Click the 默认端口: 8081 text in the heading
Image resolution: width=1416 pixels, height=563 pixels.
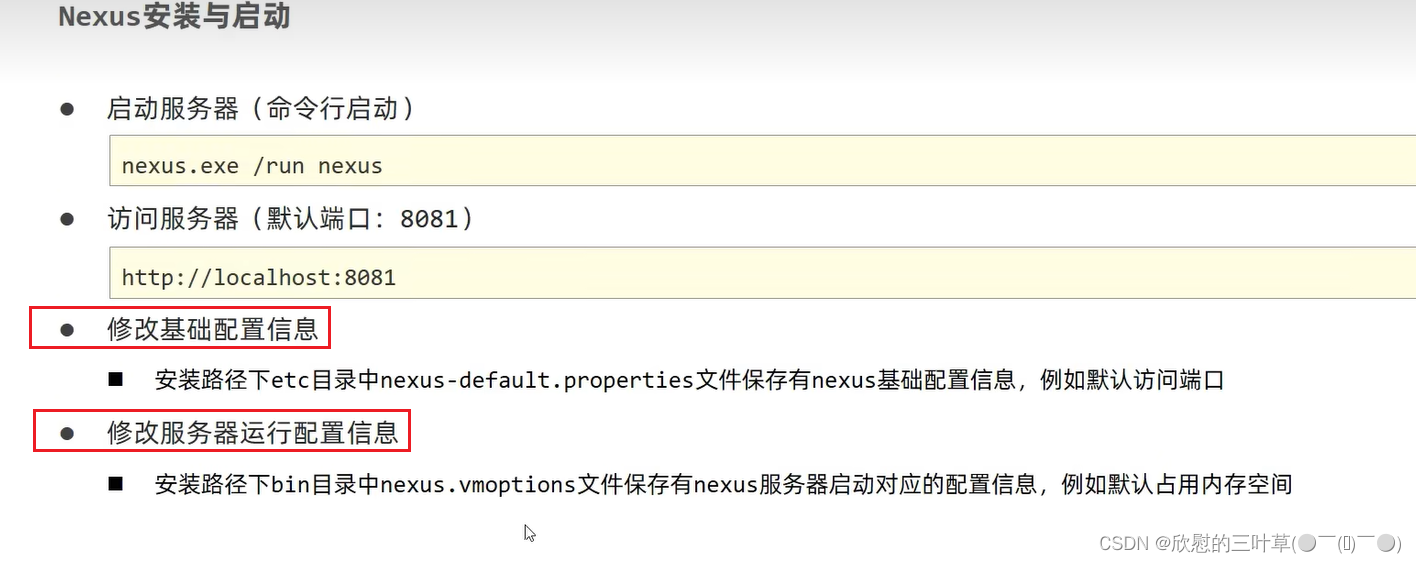click(x=362, y=219)
